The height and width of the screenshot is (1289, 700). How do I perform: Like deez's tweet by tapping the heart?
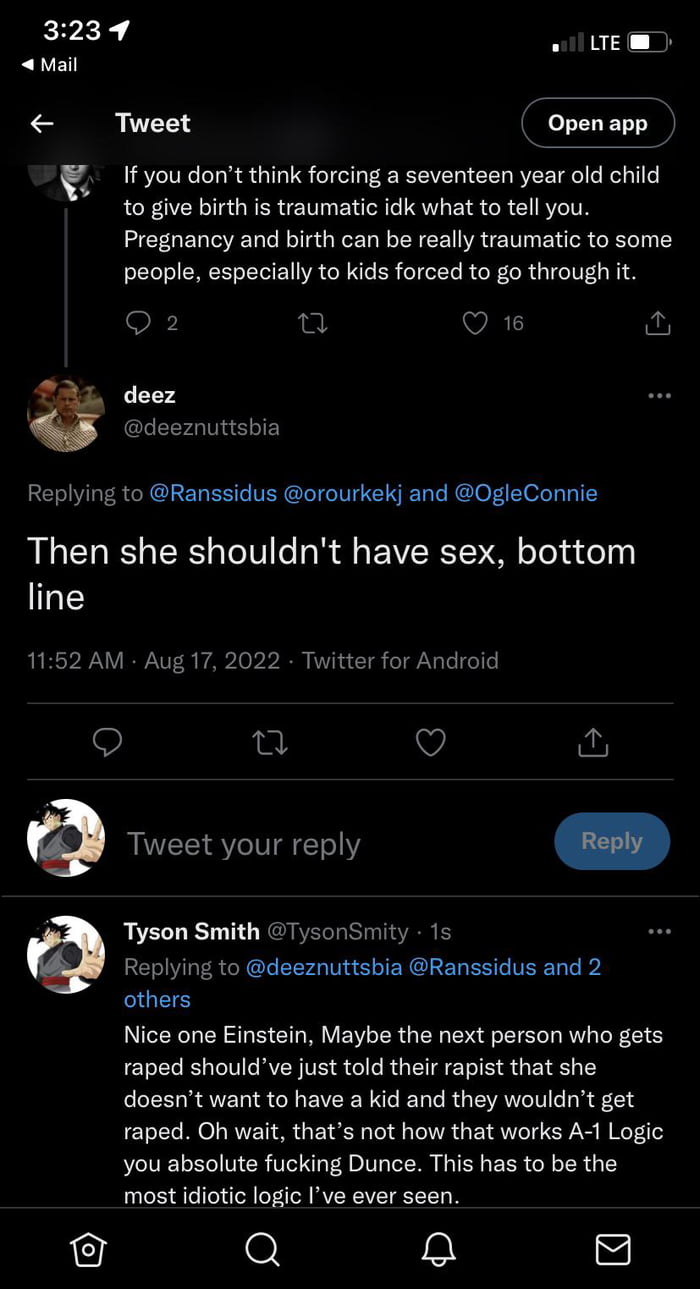(x=430, y=742)
